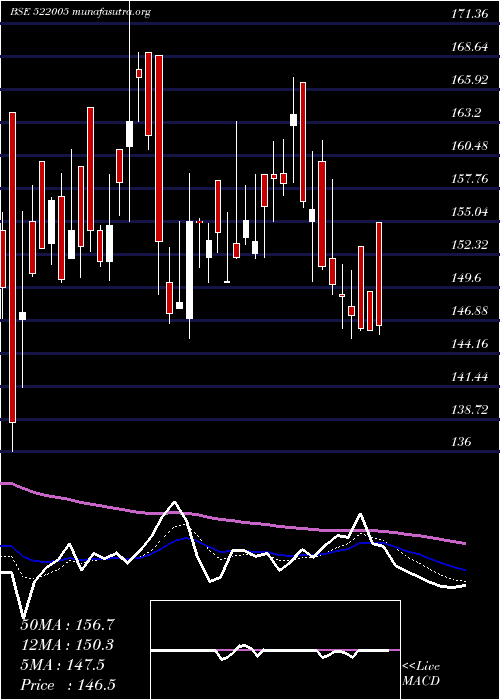Click the 160.48 price axis label
The width and height of the screenshot is (500, 700).
[x=469, y=146]
